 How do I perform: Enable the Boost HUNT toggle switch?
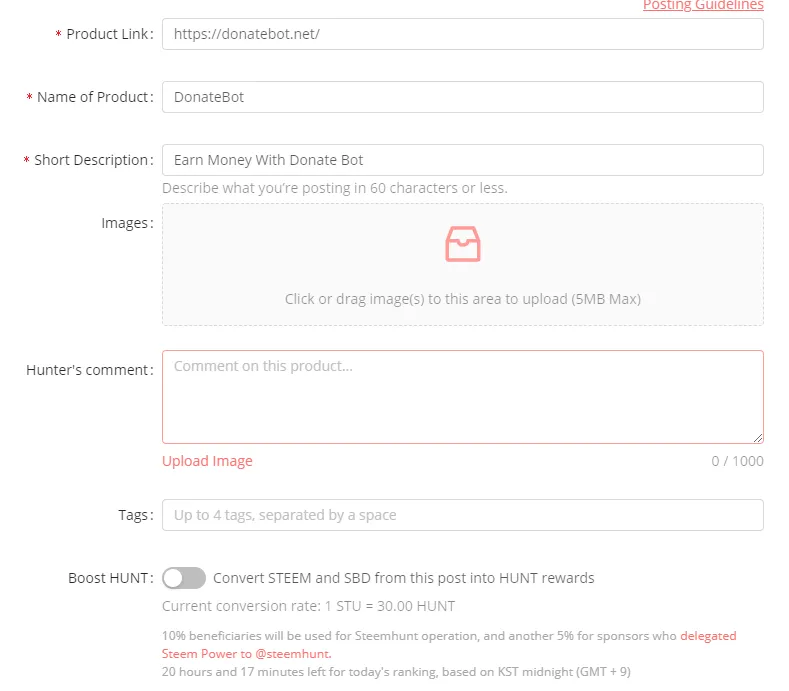(x=184, y=578)
